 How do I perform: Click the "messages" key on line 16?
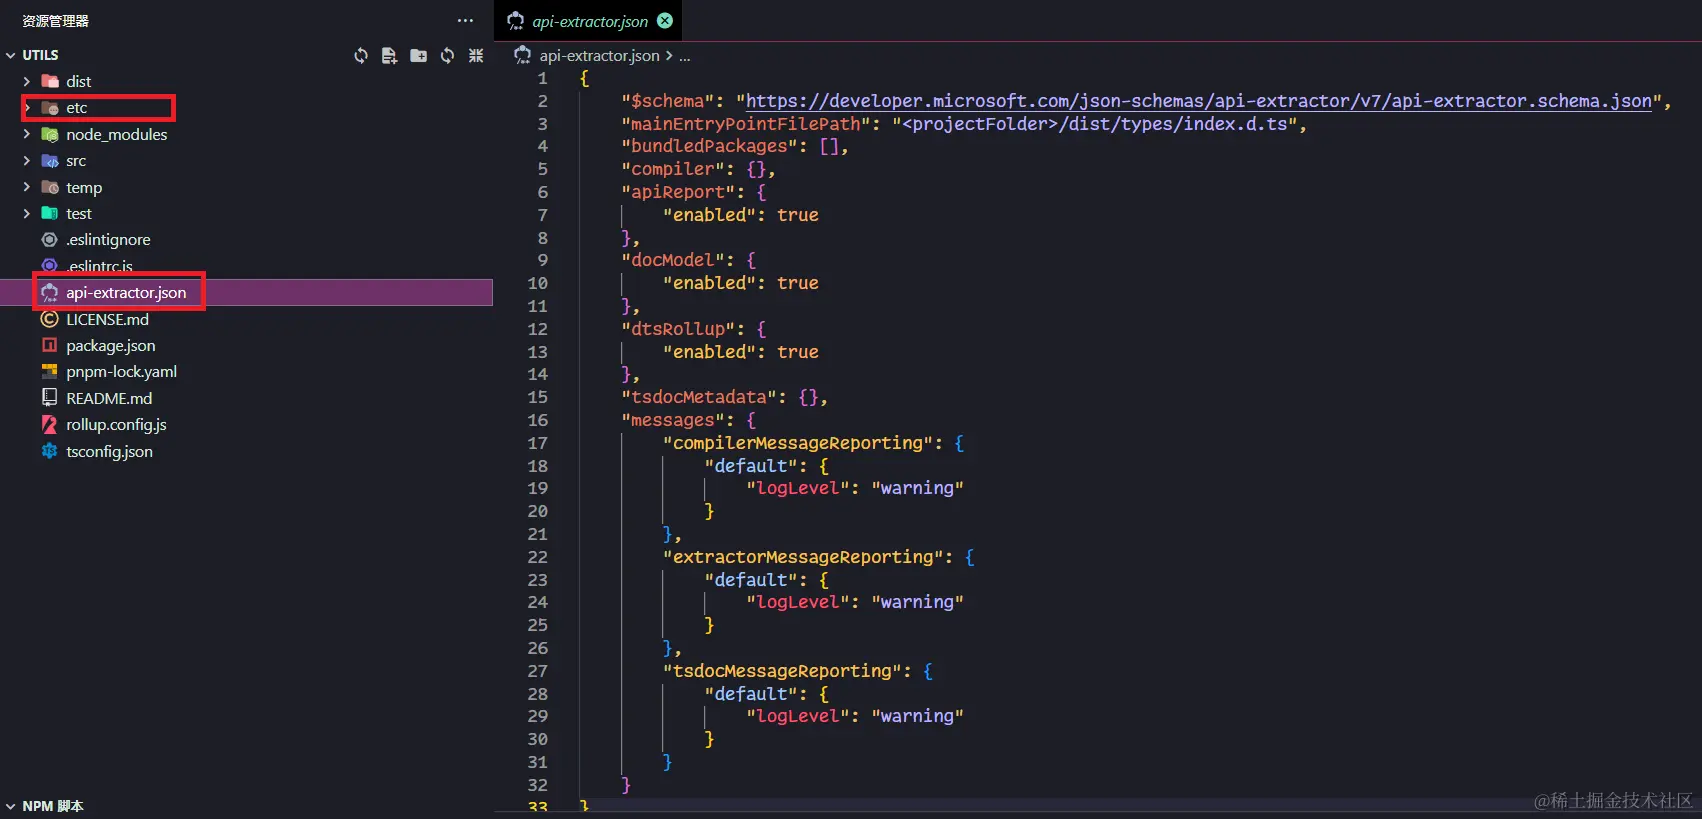tap(672, 420)
